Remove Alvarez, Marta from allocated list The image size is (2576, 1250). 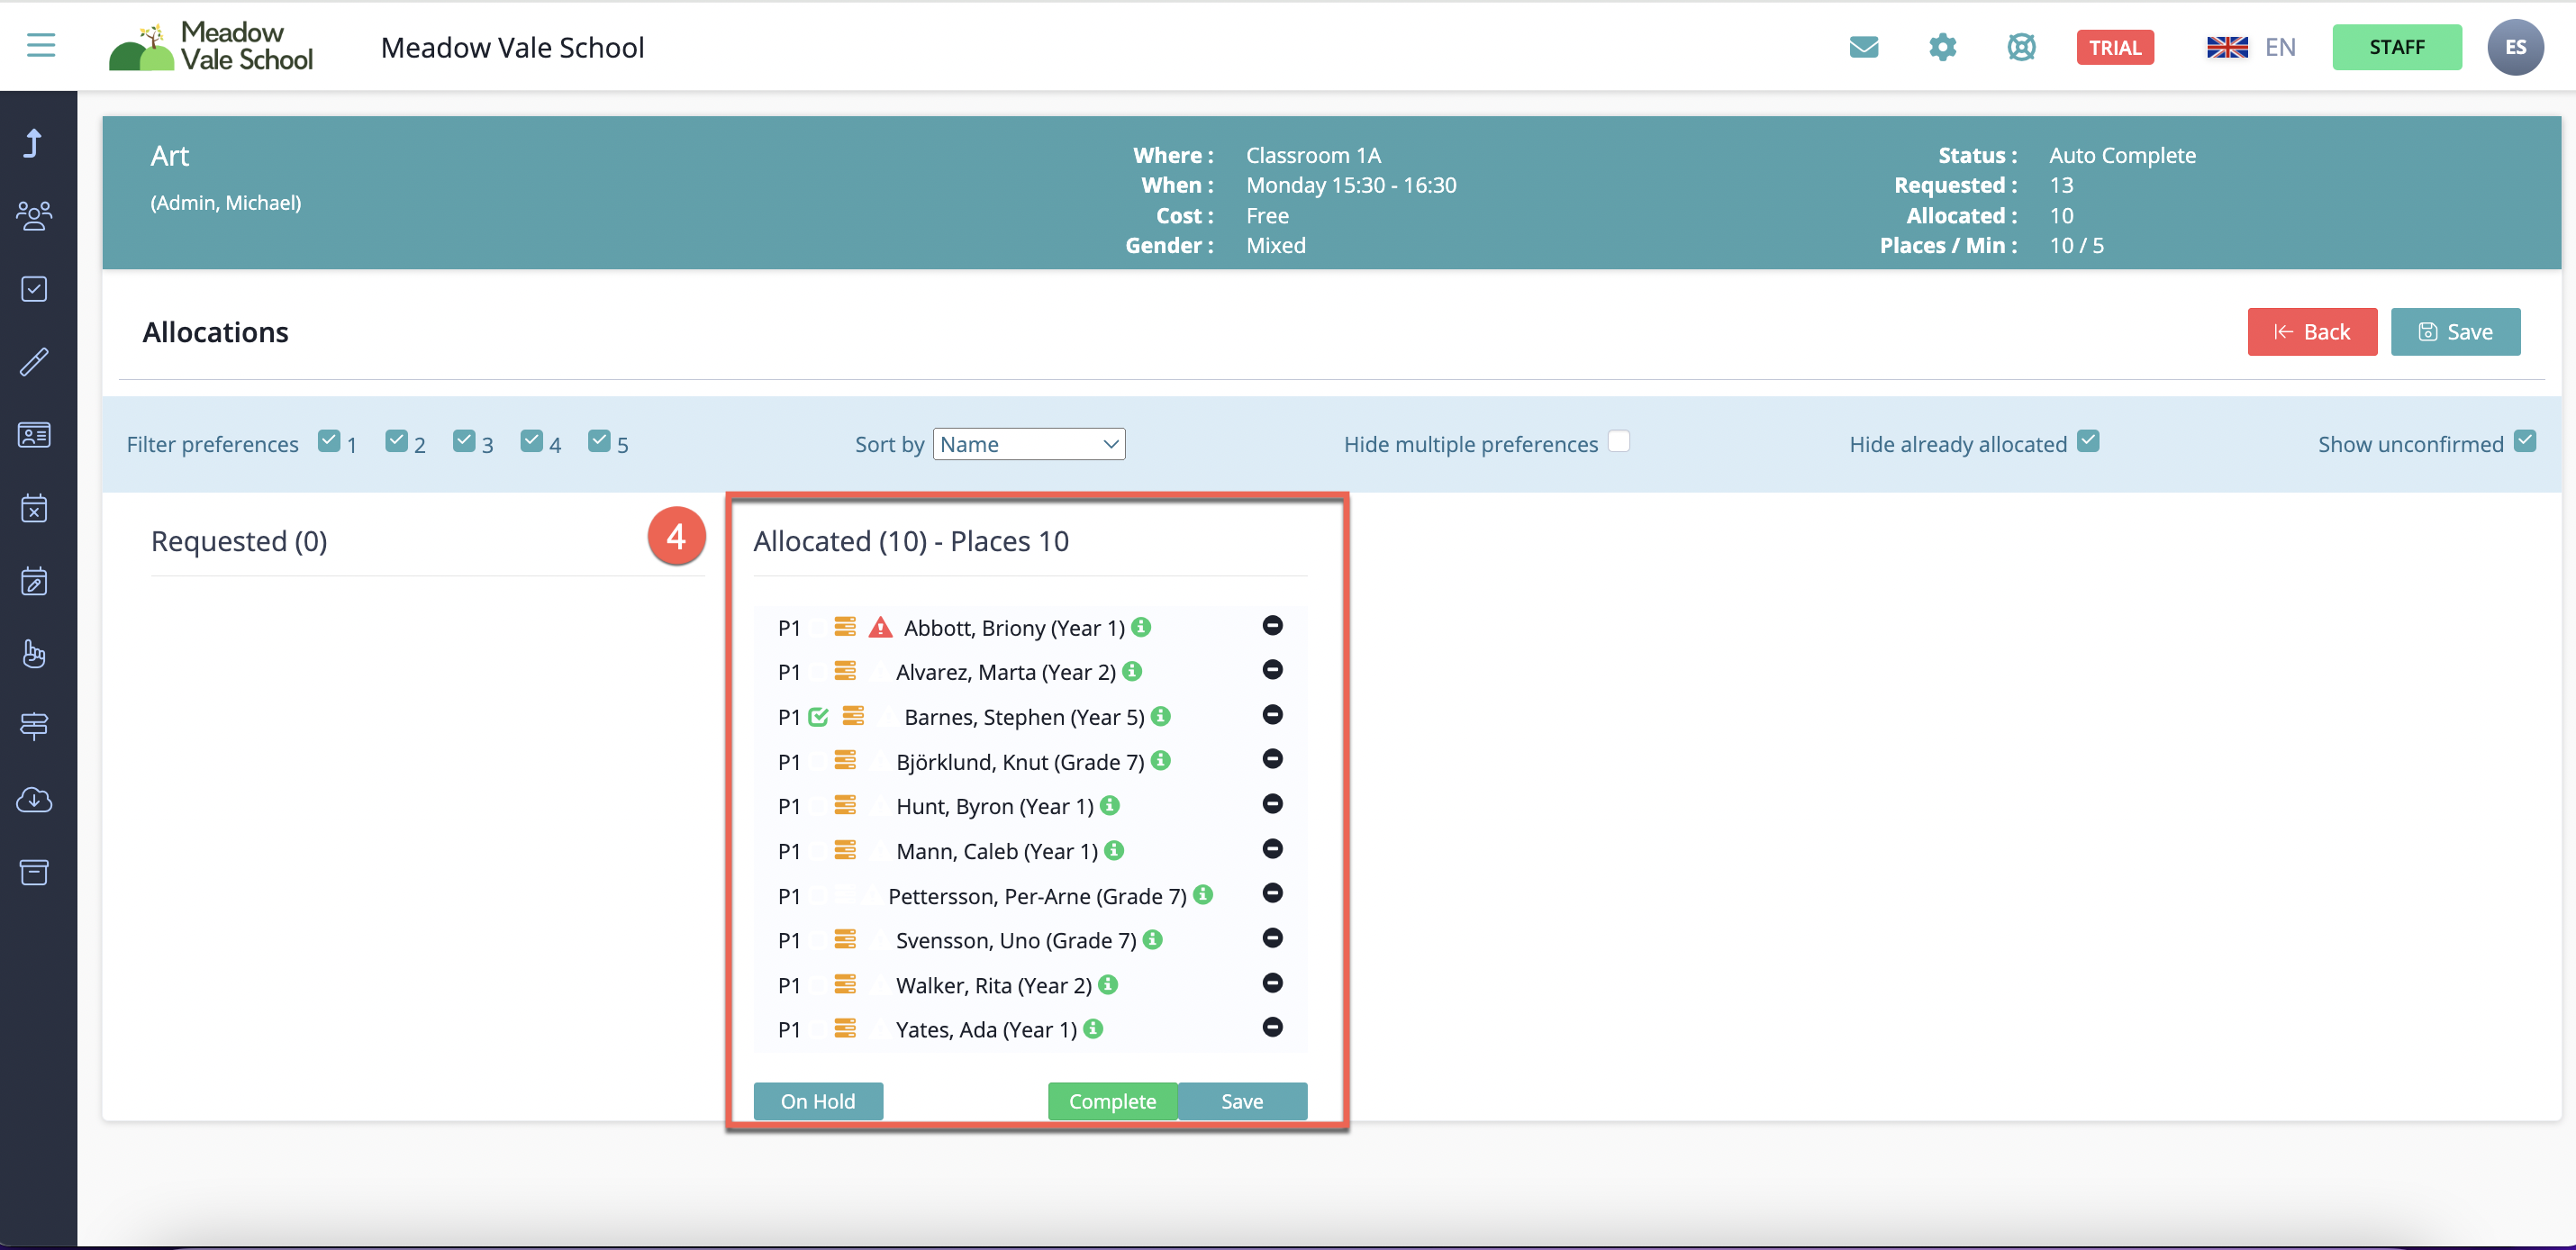[1272, 670]
